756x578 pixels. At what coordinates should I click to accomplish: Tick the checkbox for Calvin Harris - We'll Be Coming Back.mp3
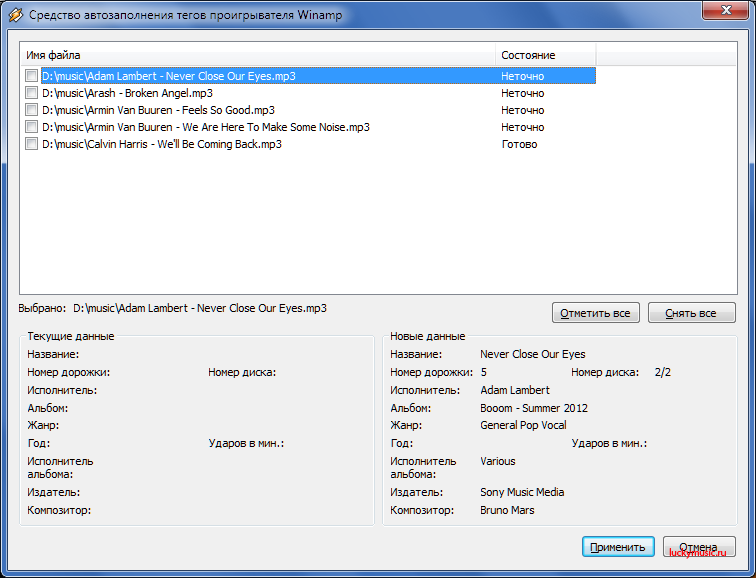[31, 144]
